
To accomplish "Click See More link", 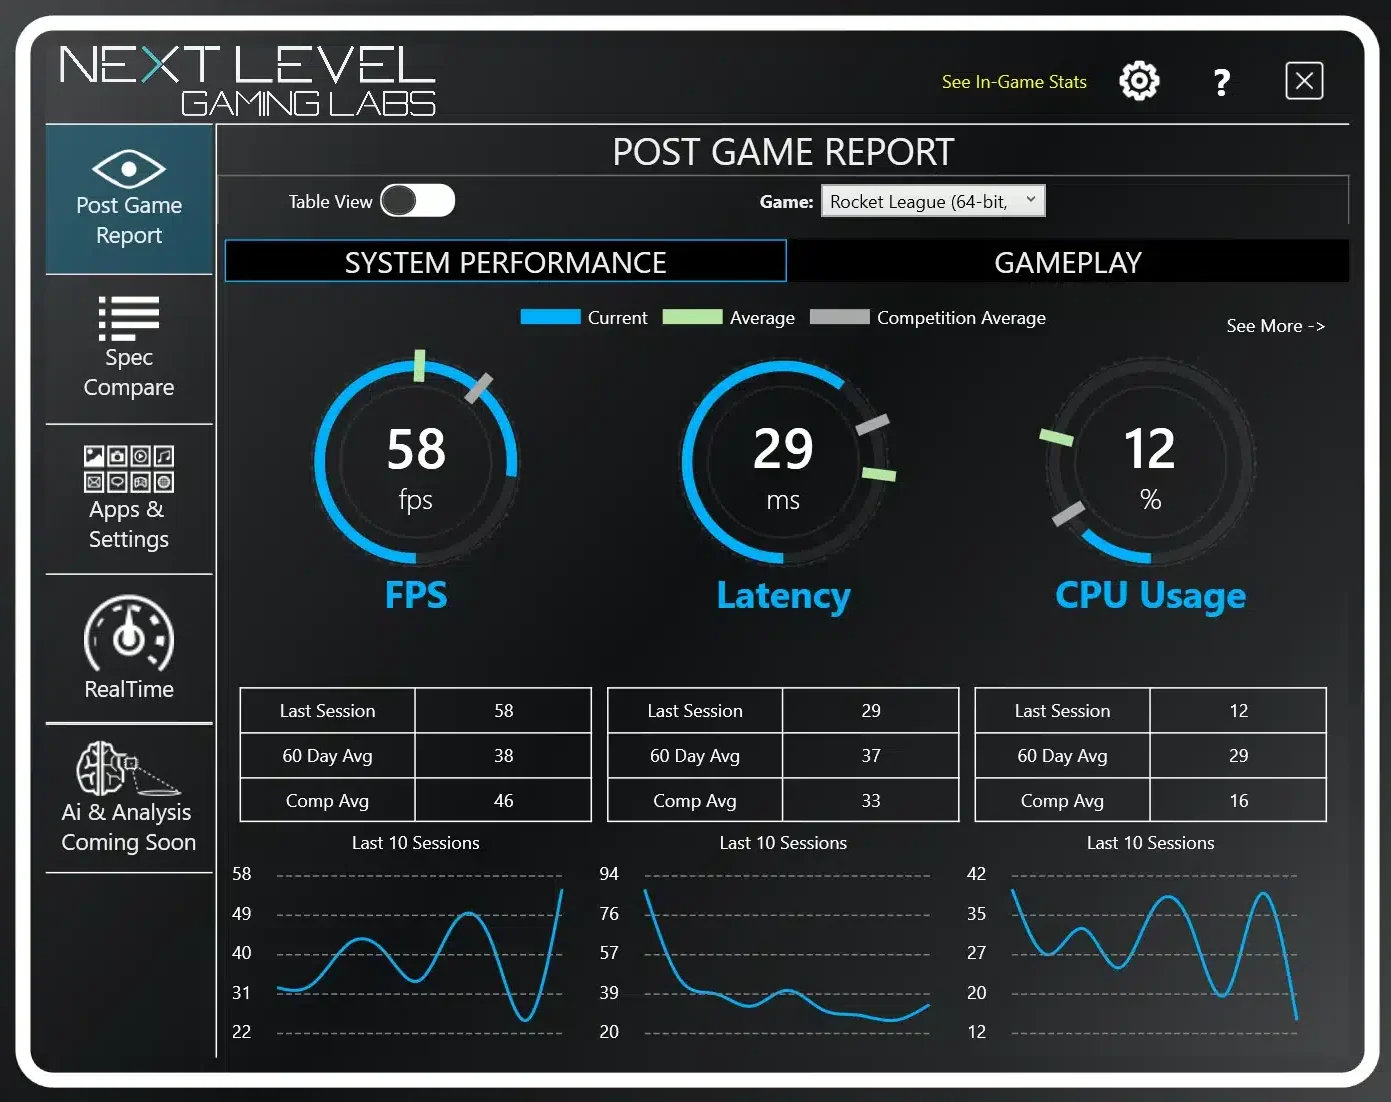I will (1275, 326).
